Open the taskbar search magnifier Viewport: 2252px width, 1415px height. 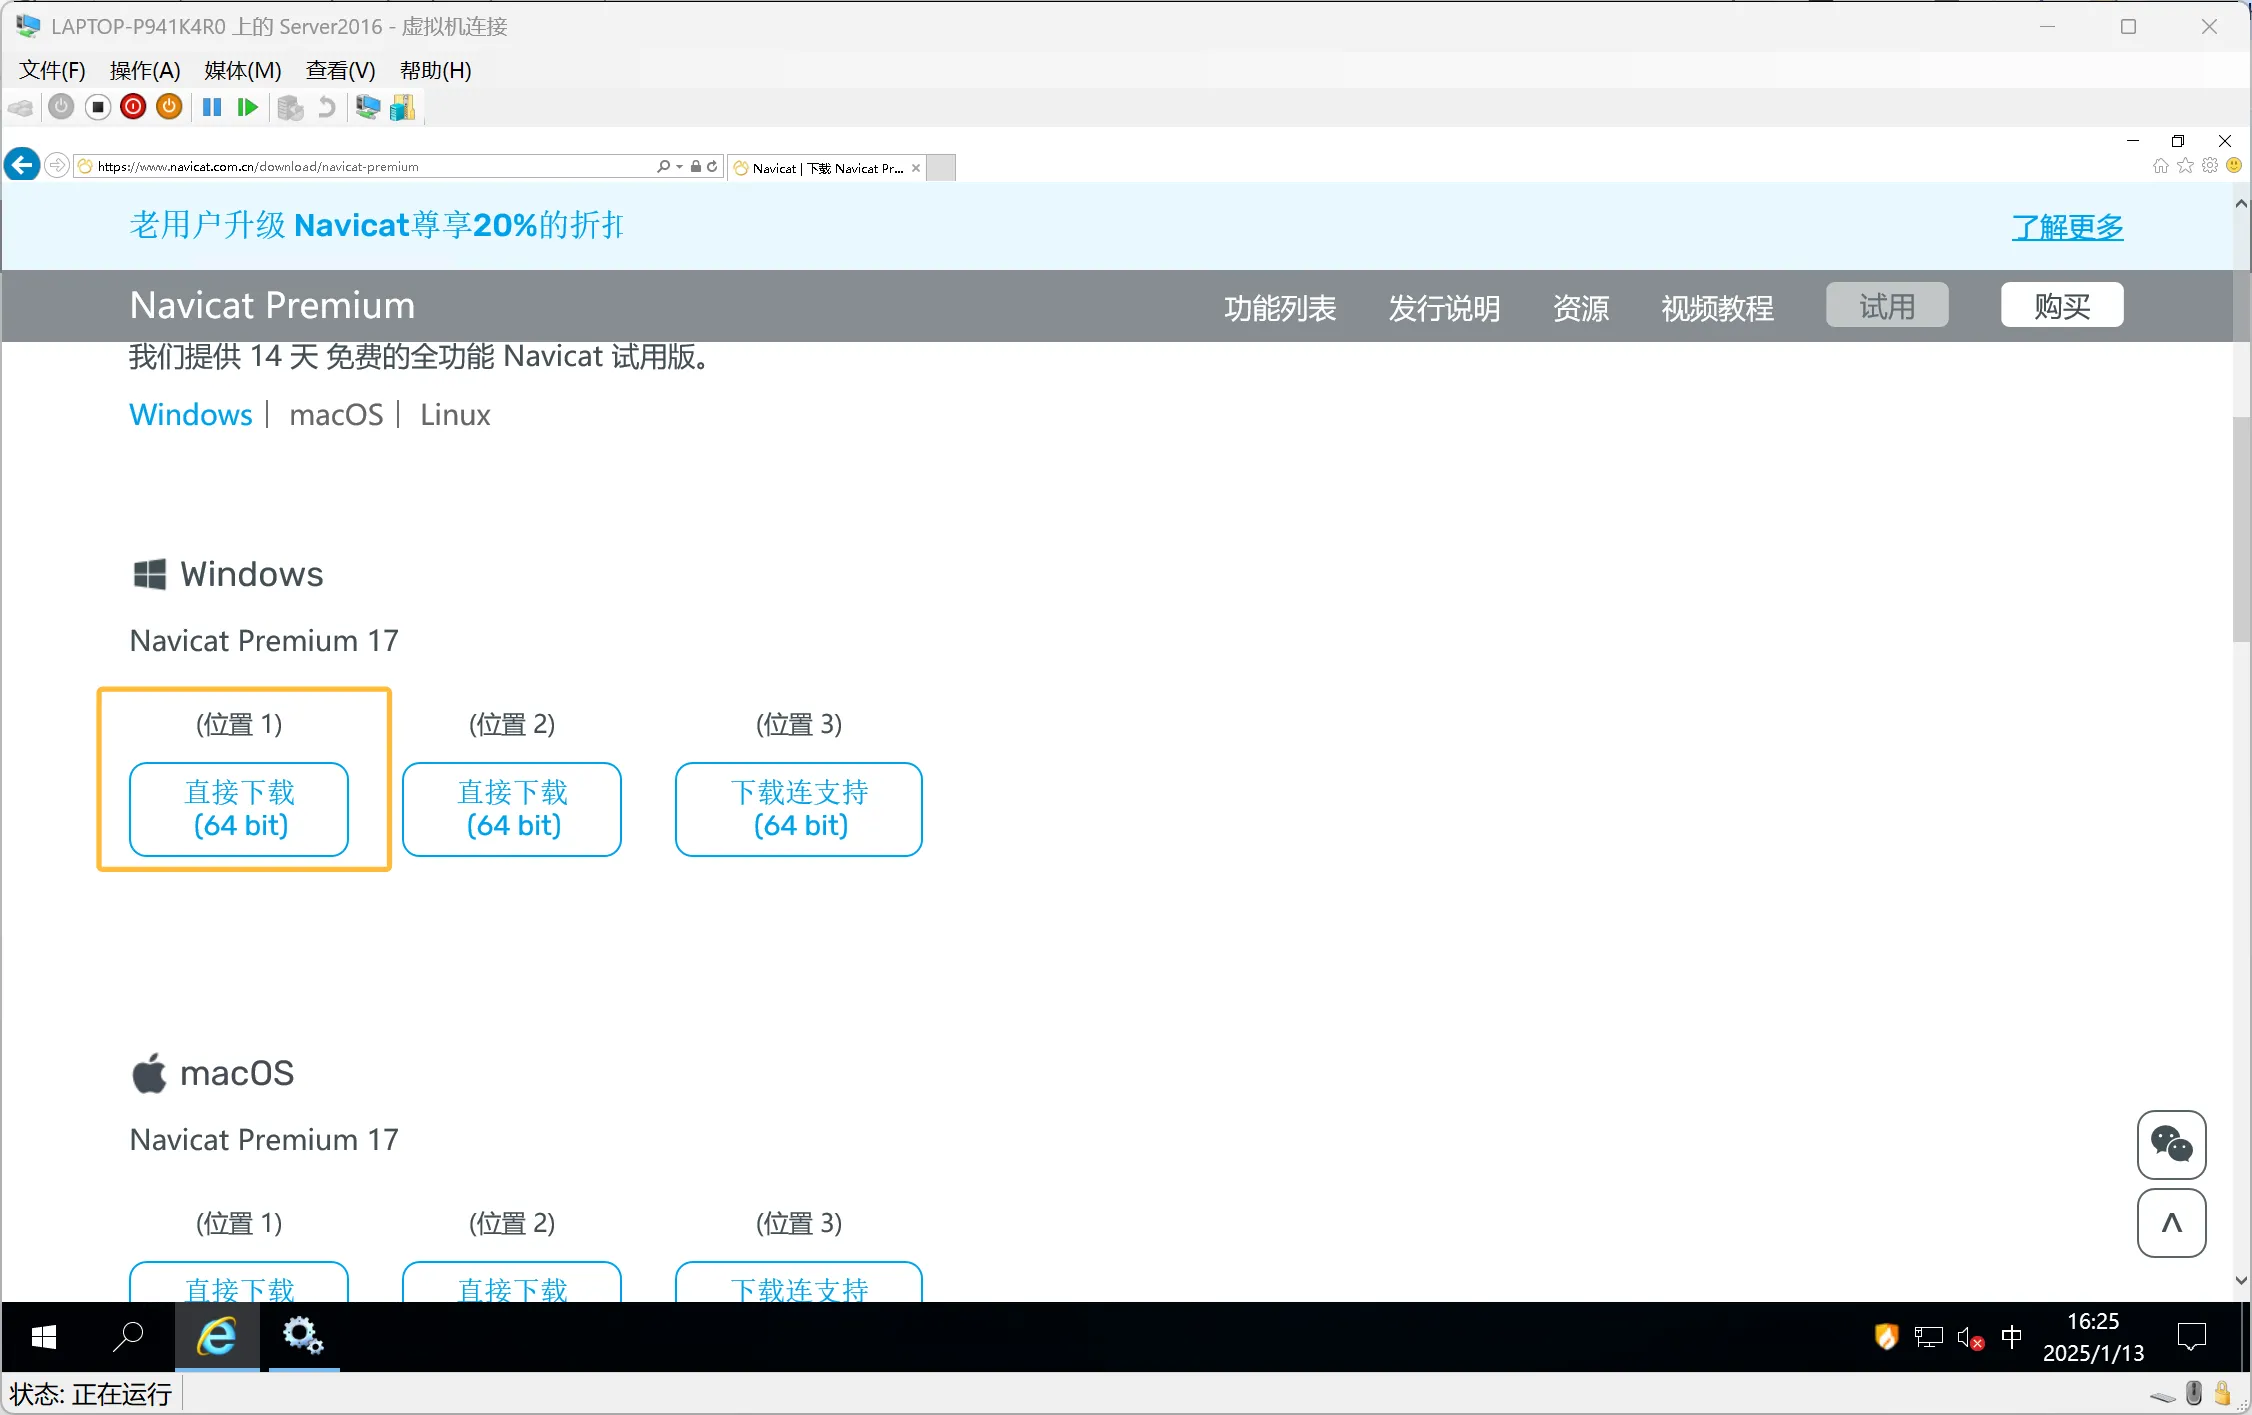tap(128, 1337)
